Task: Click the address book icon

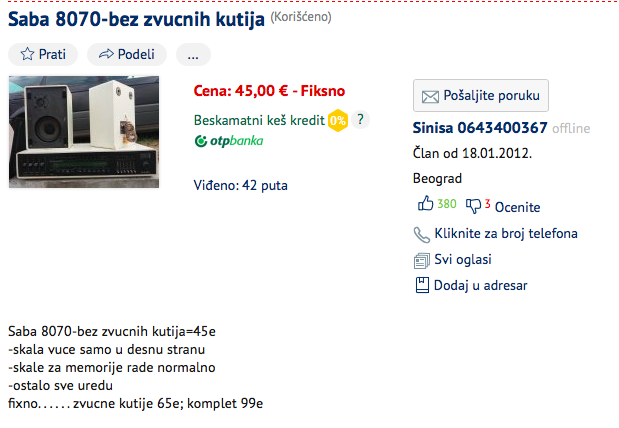Action: tap(422, 285)
